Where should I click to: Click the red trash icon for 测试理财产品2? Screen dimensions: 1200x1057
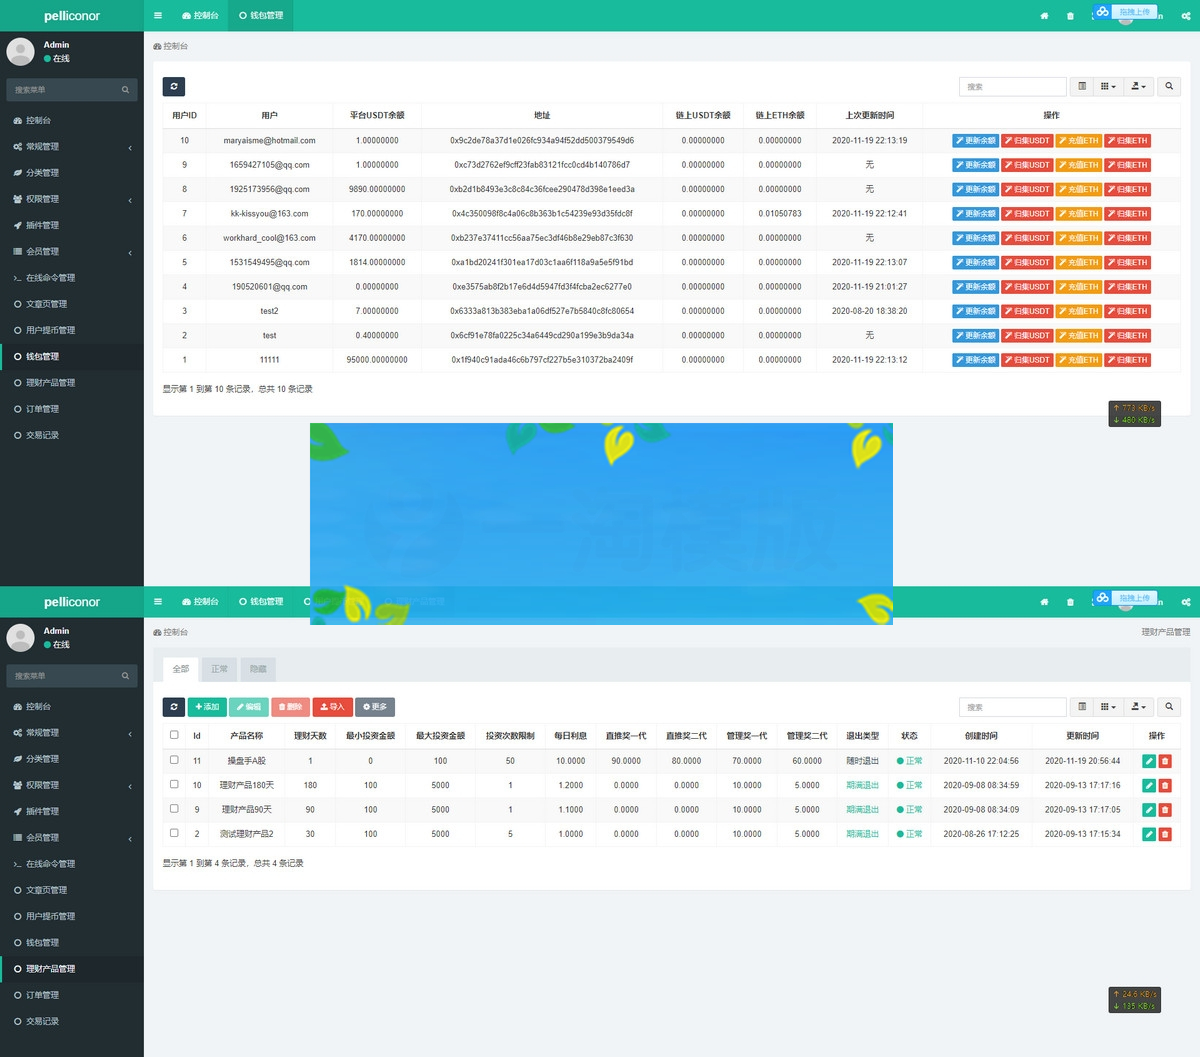(1165, 834)
